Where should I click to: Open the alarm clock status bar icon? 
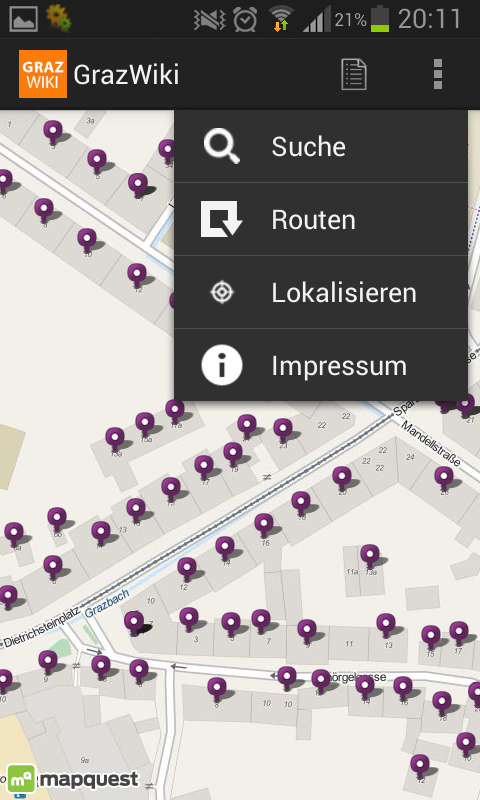[245, 20]
